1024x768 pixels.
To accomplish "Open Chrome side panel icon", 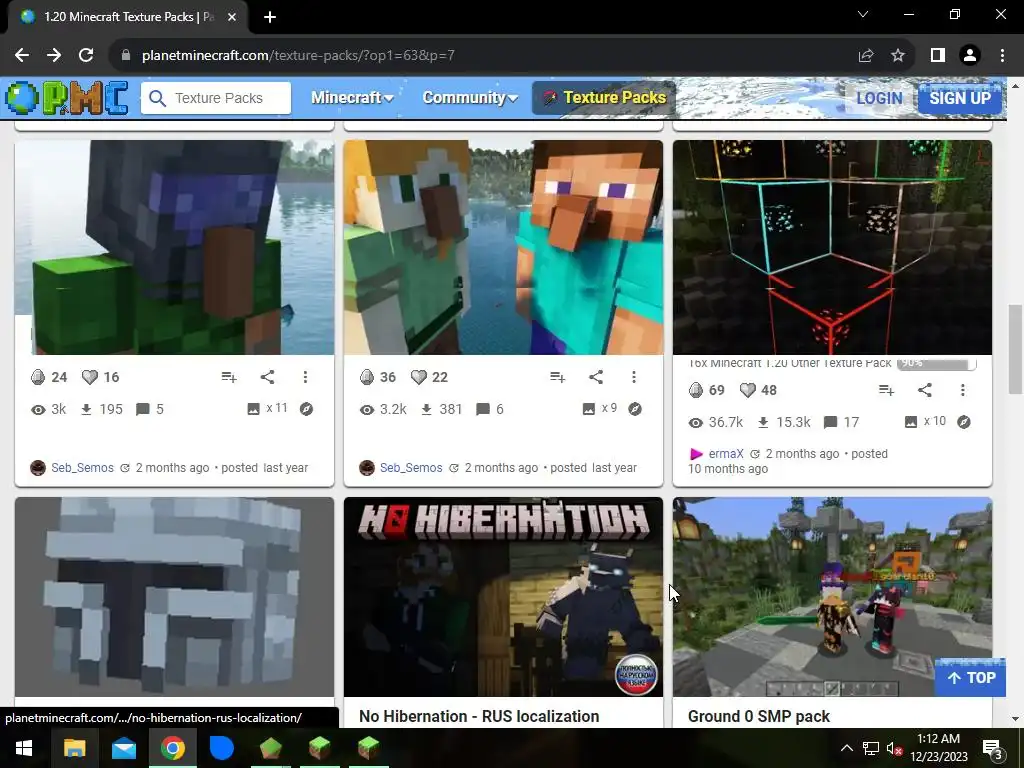I will point(938,56).
